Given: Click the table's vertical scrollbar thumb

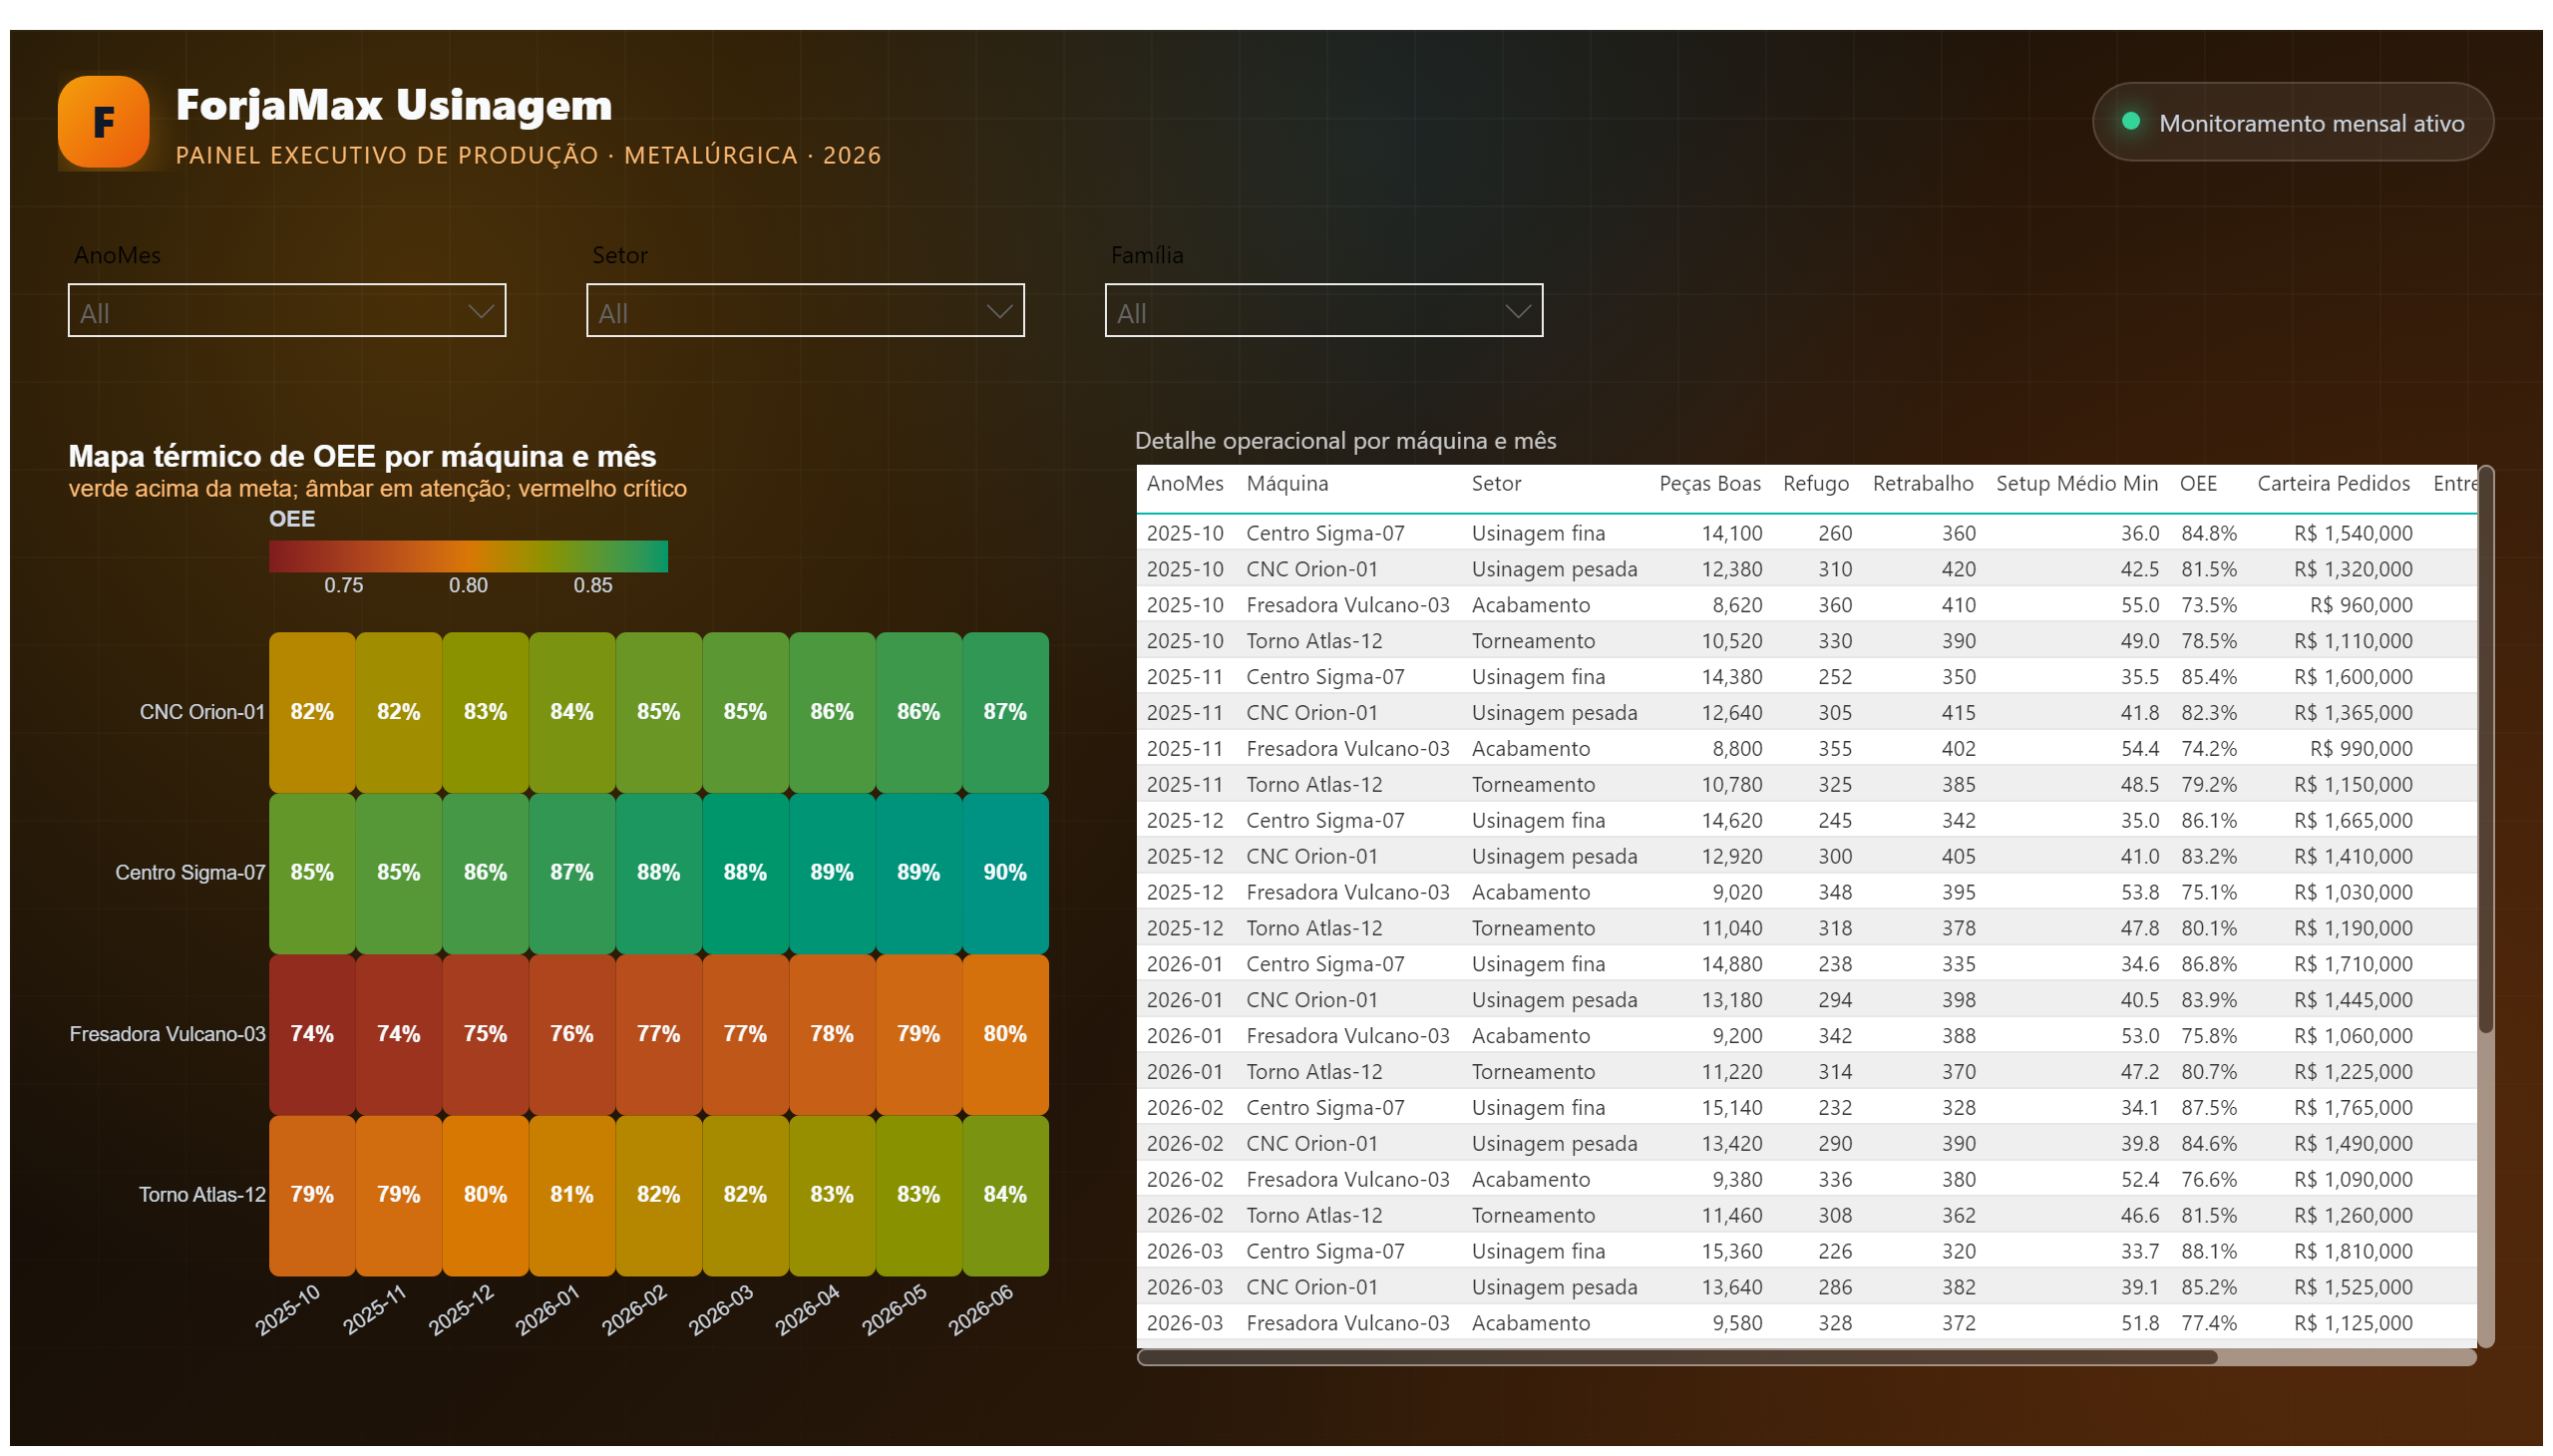Looking at the screenshot, I should pos(2485,752).
